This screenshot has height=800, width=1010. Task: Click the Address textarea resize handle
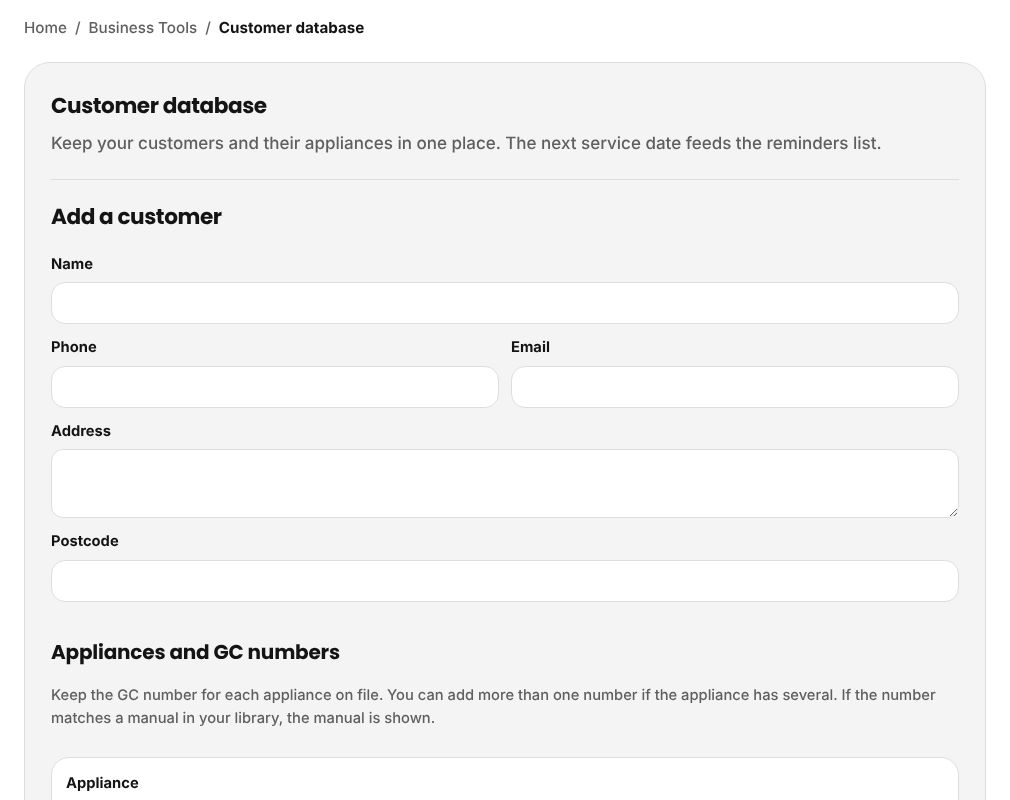[953, 511]
